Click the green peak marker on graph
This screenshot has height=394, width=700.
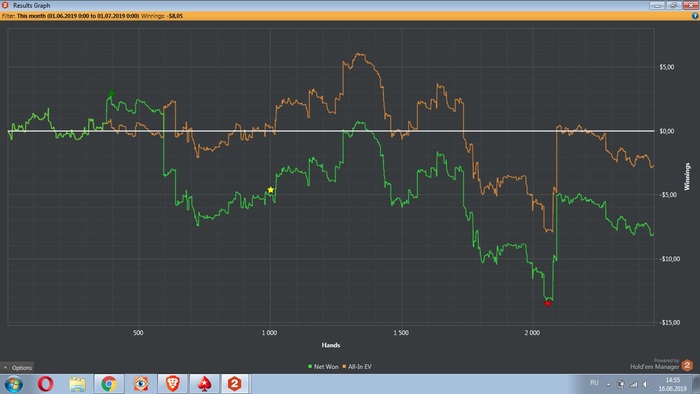click(x=112, y=93)
